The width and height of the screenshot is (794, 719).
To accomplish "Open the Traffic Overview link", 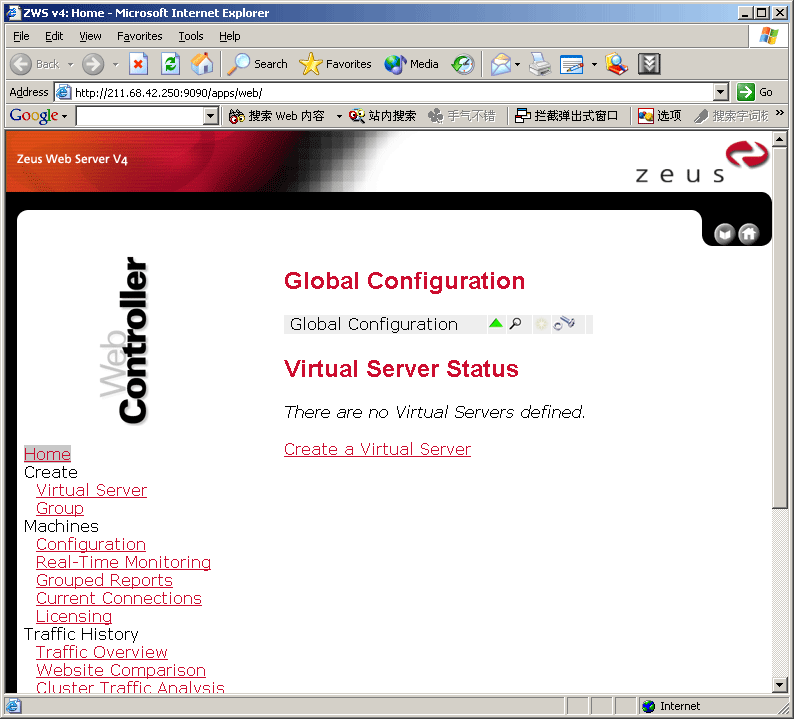I will tap(101, 652).
